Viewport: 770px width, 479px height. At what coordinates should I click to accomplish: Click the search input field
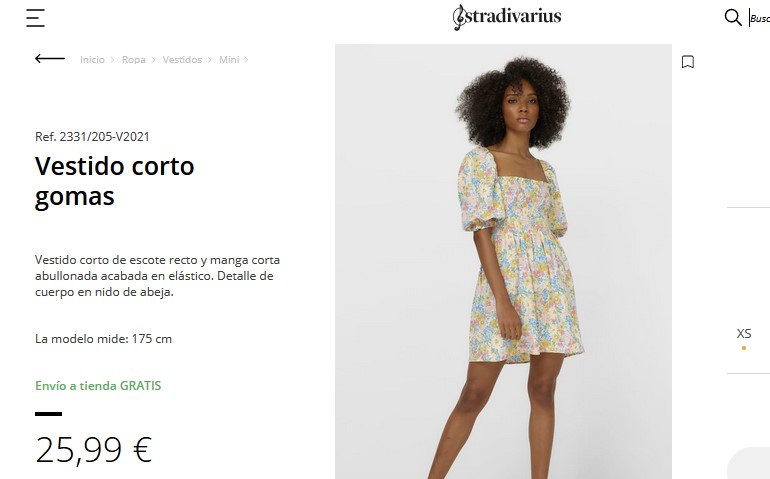click(x=759, y=18)
